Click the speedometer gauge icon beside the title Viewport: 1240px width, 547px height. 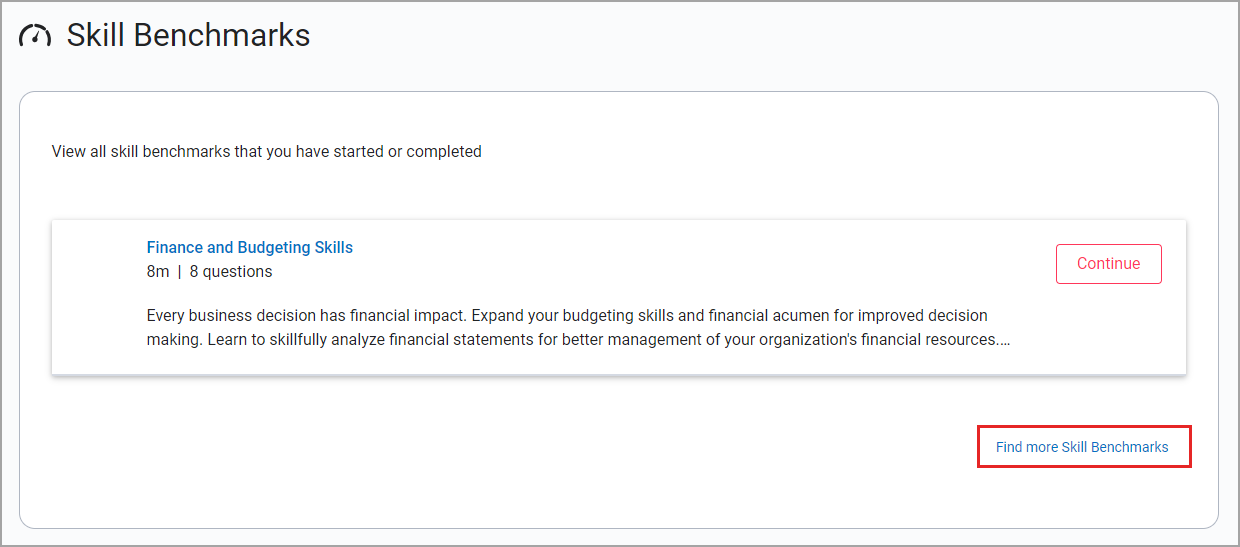pyautogui.click(x=35, y=36)
